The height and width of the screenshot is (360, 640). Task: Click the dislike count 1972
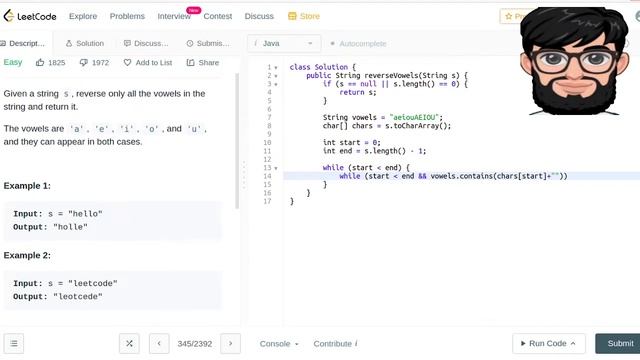pos(100,62)
